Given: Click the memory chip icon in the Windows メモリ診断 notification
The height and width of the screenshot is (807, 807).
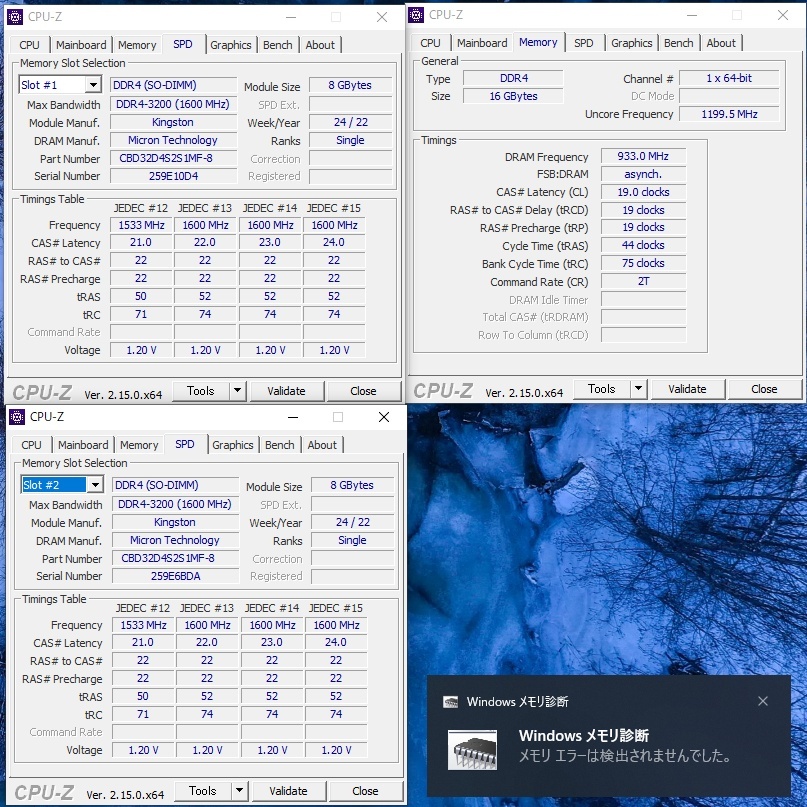Looking at the screenshot, I should click(x=472, y=752).
